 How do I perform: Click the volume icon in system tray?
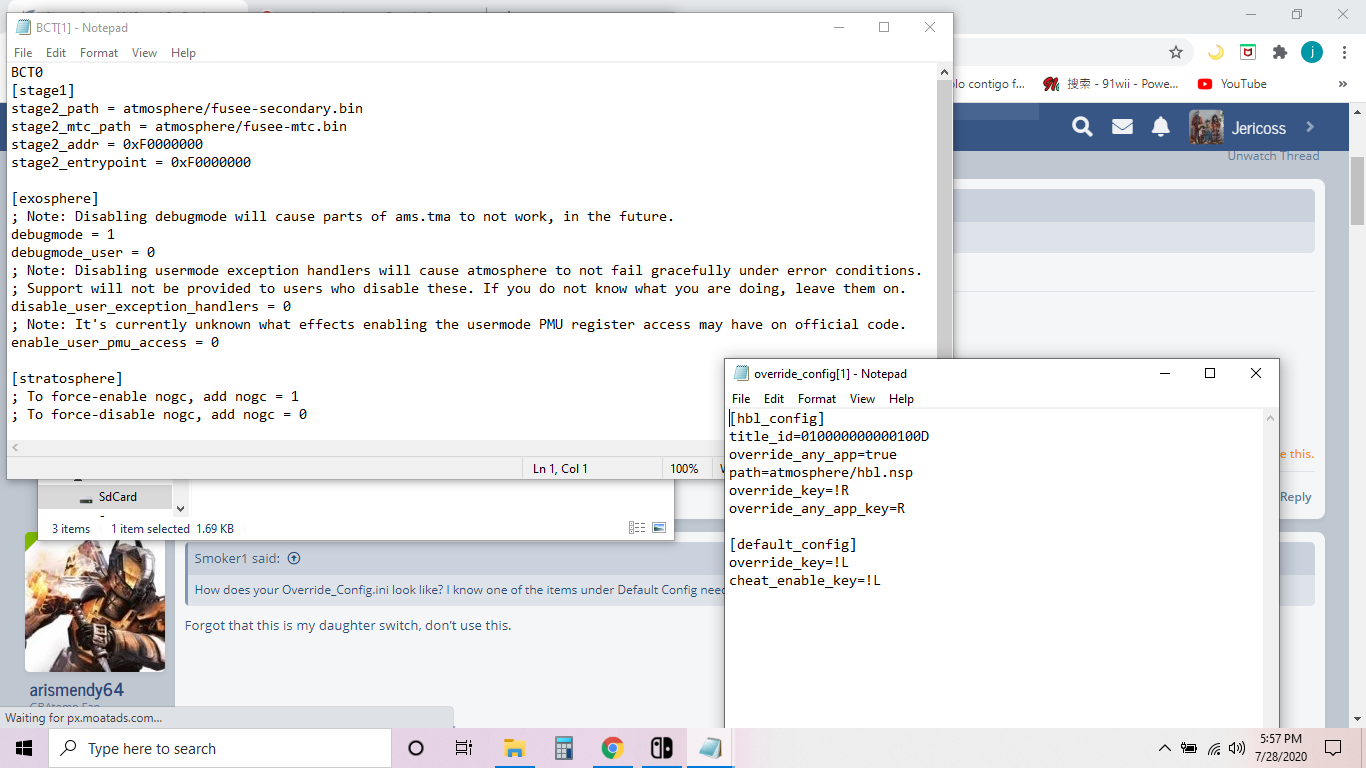pyautogui.click(x=1237, y=748)
